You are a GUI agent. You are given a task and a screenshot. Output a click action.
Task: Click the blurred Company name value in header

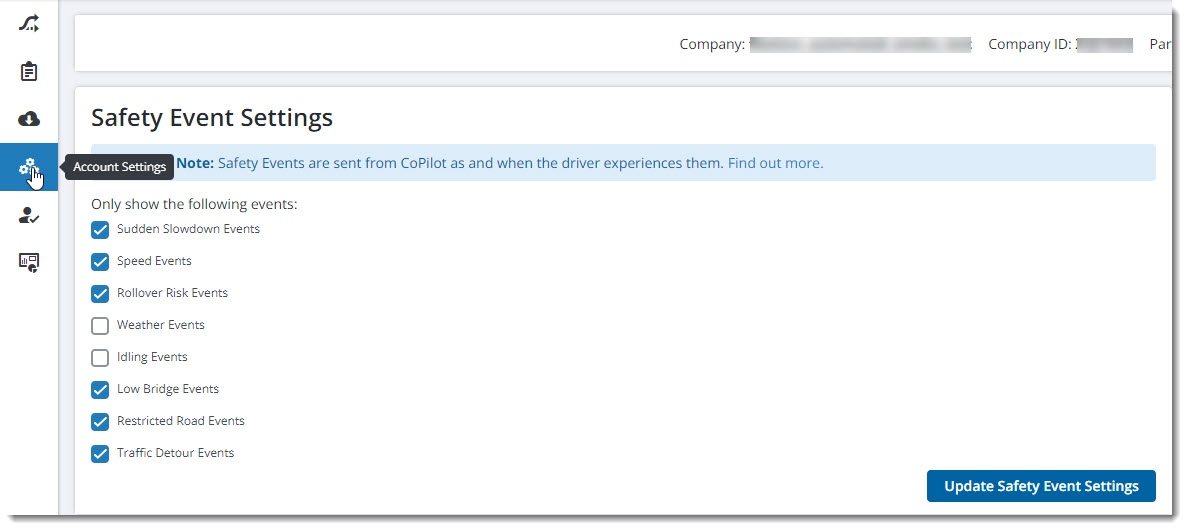tap(860, 45)
